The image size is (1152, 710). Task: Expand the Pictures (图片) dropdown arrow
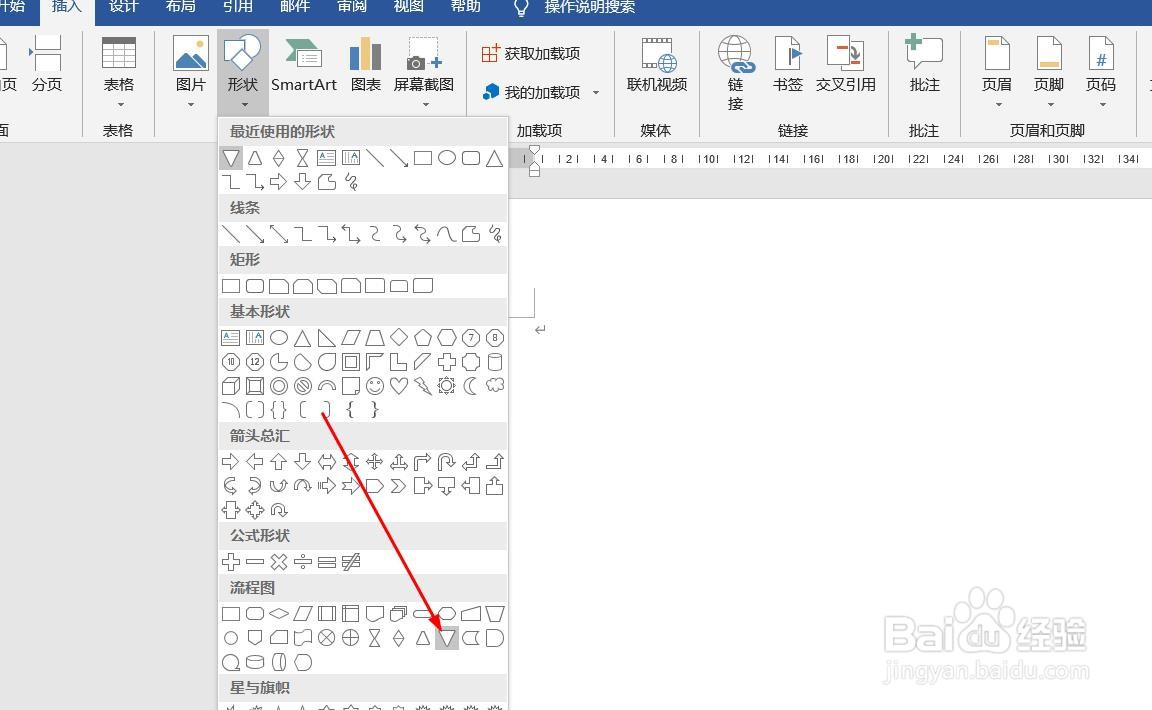tap(190, 105)
